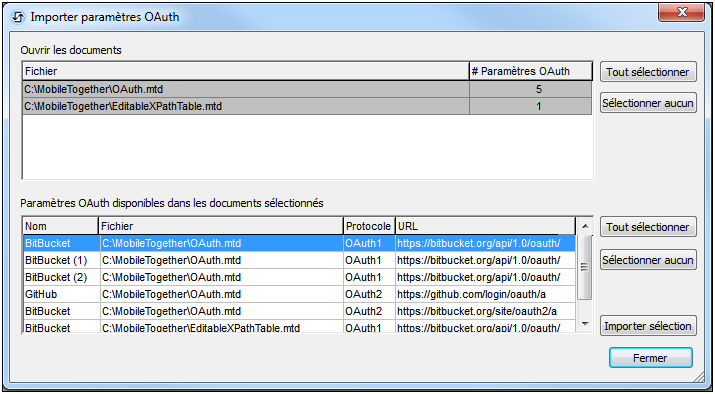Close the Importer paramètres OAuth dialog
The width and height of the screenshot is (715, 394).
(x=682, y=12)
